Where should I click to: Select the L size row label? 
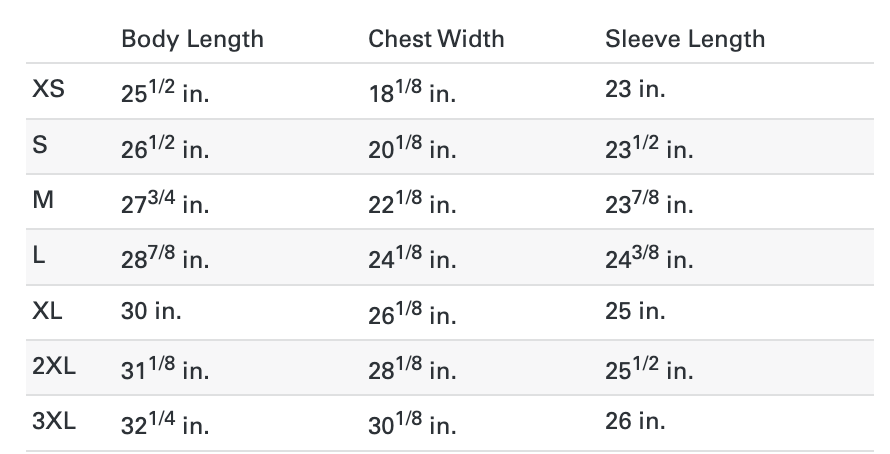click(39, 256)
